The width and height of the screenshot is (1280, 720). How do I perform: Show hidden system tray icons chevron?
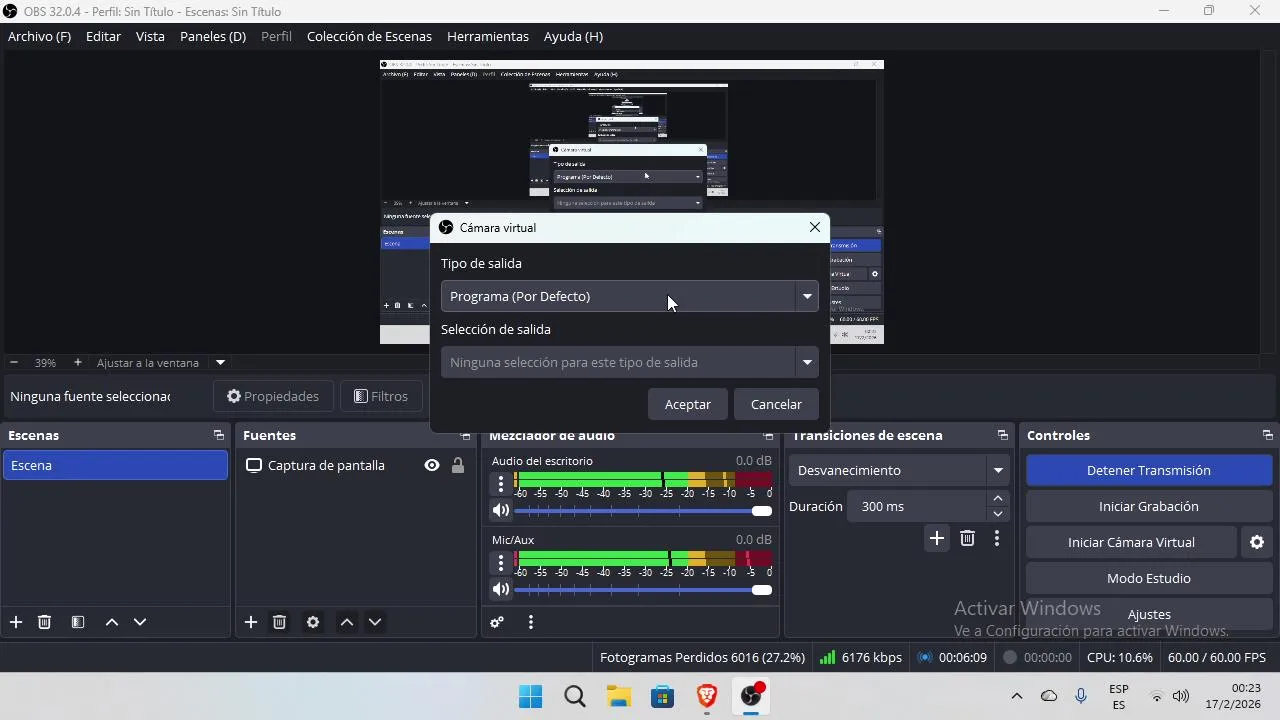1017,696
